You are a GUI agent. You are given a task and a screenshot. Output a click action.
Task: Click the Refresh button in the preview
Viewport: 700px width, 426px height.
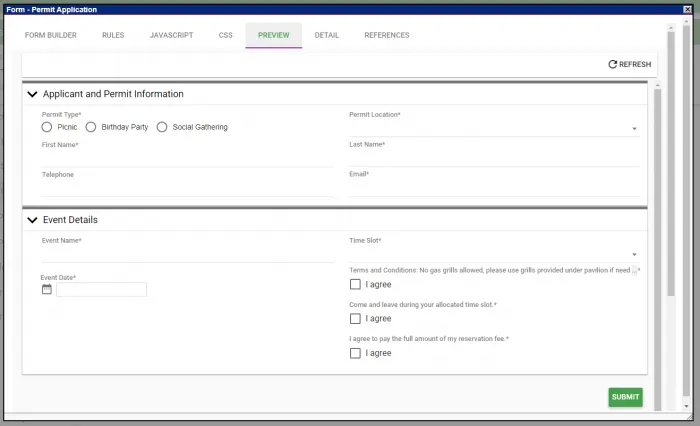(629, 64)
